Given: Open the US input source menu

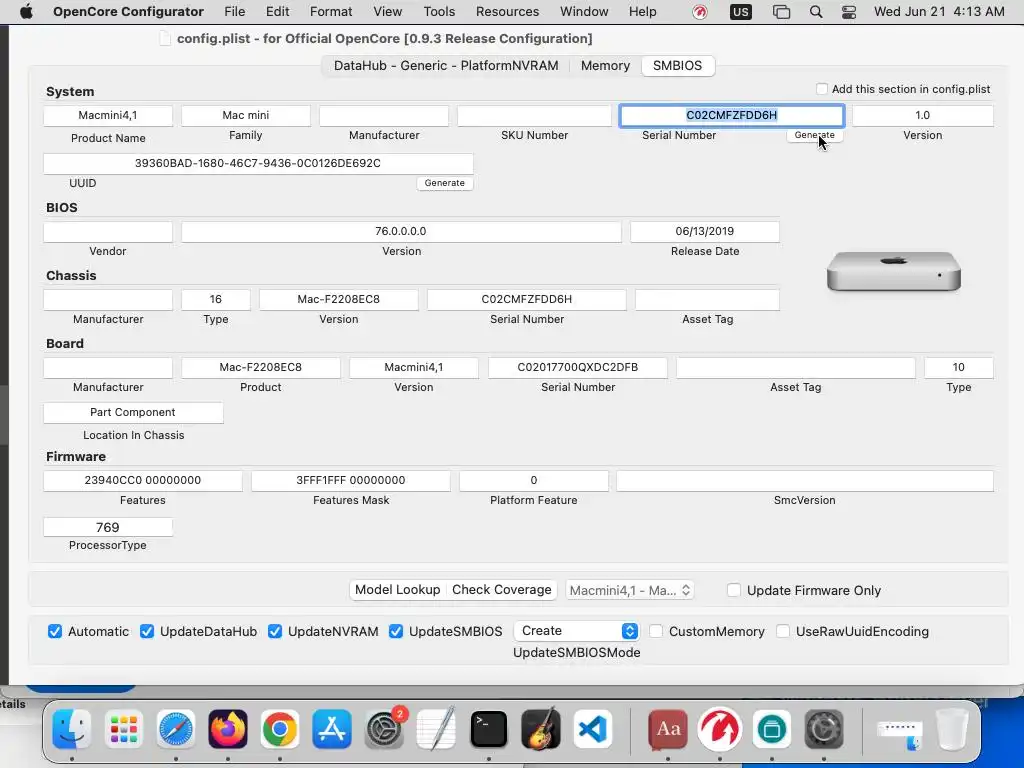Looking at the screenshot, I should pyautogui.click(x=741, y=12).
